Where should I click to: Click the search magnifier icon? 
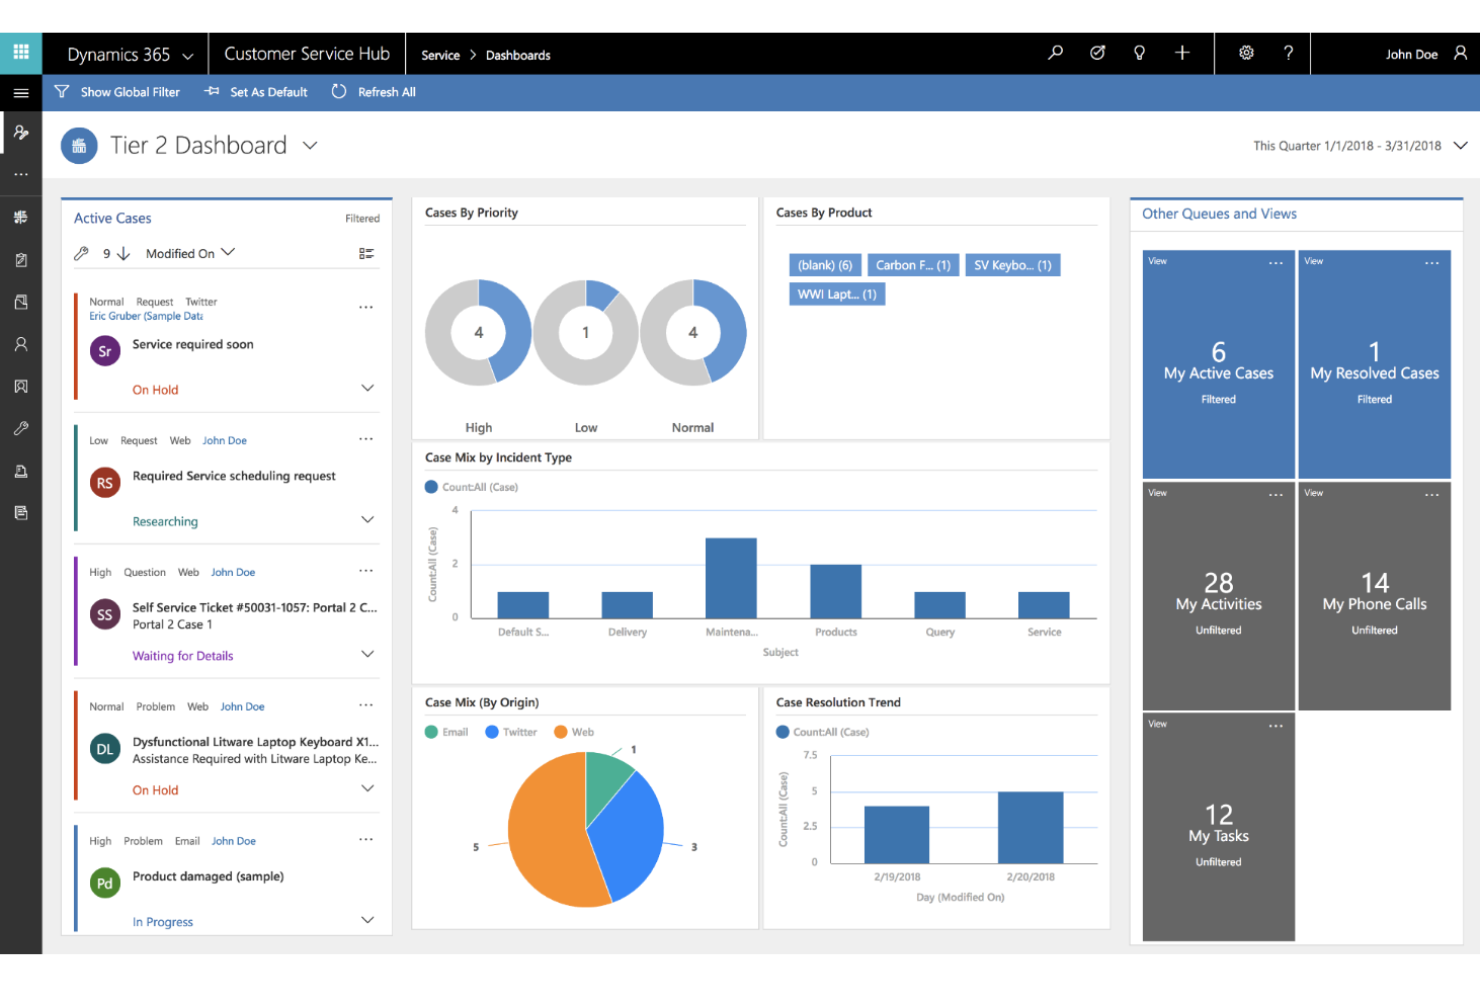(x=1055, y=53)
